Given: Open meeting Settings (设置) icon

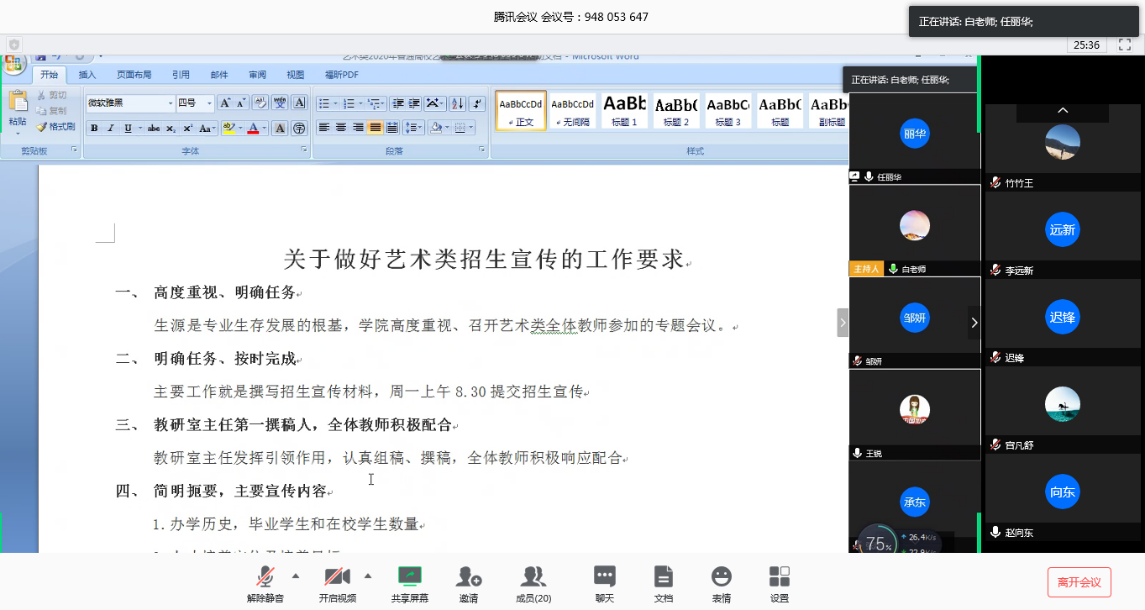Looking at the screenshot, I should click(x=779, y=577).
